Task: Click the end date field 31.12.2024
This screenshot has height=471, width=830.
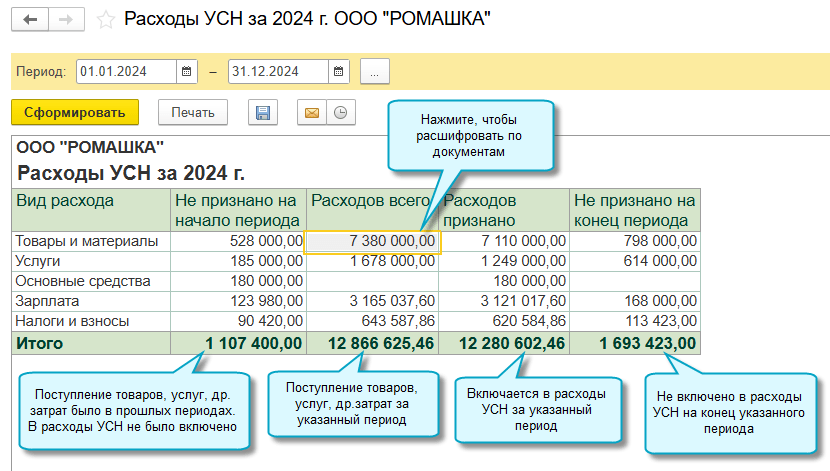Action: pyautogui.click(x=277, y=72)
